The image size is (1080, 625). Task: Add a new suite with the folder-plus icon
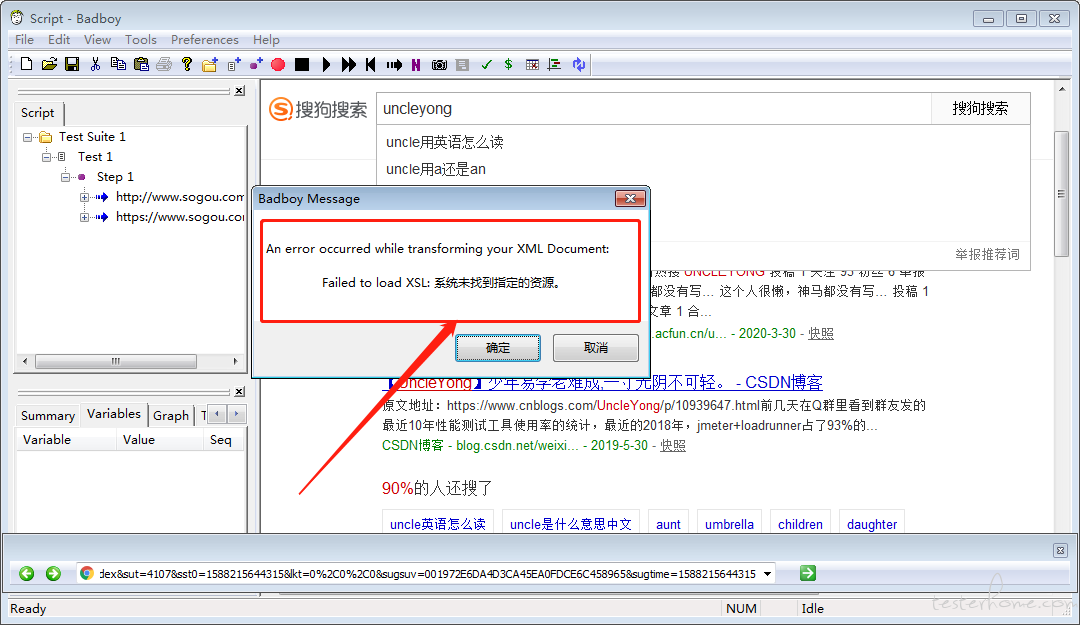click(x=210, y=64)
